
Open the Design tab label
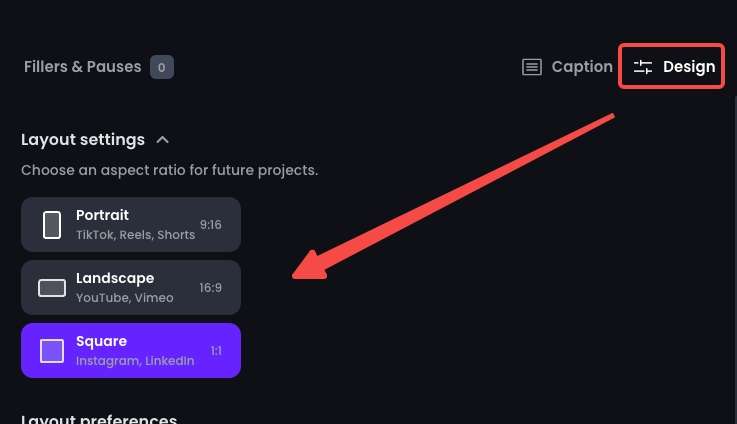point(689,67)
